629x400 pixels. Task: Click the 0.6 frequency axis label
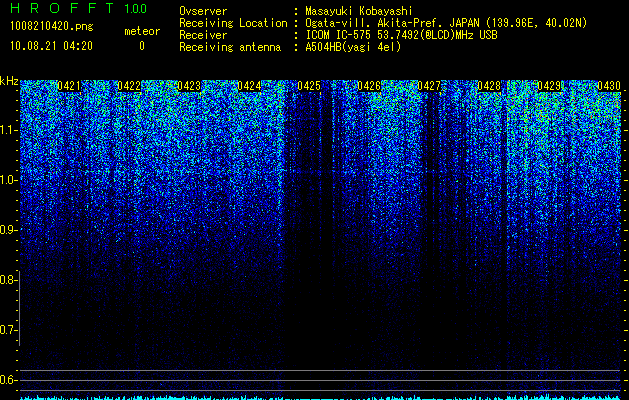tap(9, 380)
